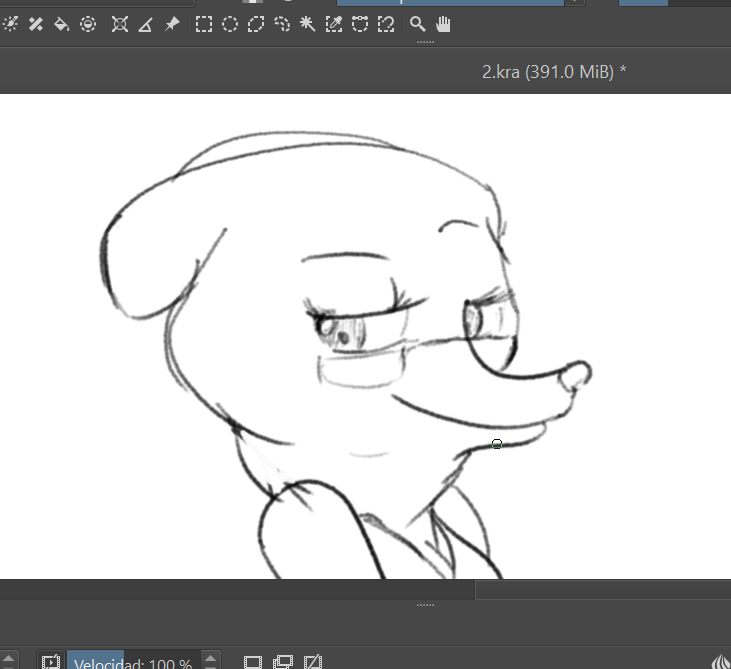Select the Contiguous Selection magic wand

coord(308,24)
